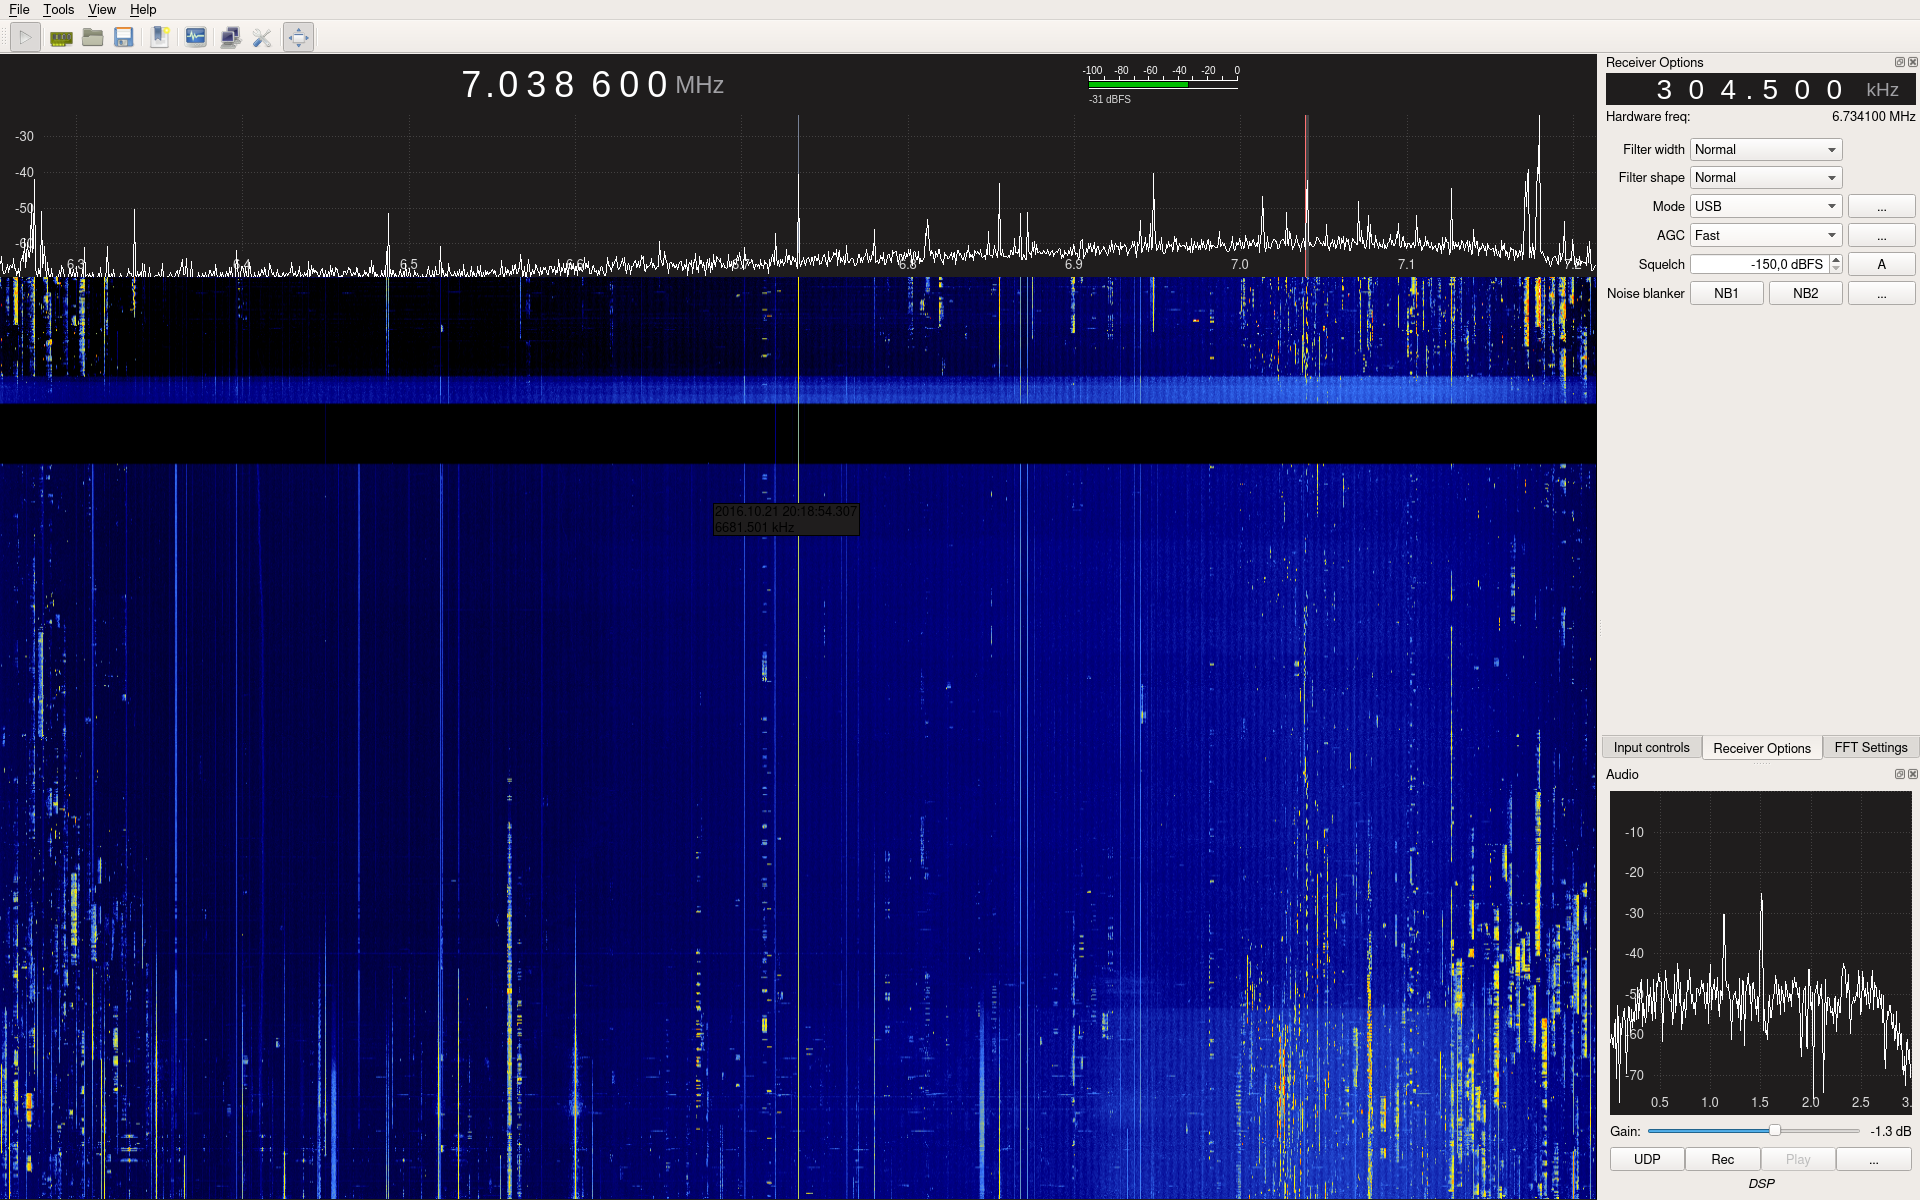This screenshot has width=1920, height=1200.
Task: Open AGC options ellipsis button
Action: click(1881, 236)
